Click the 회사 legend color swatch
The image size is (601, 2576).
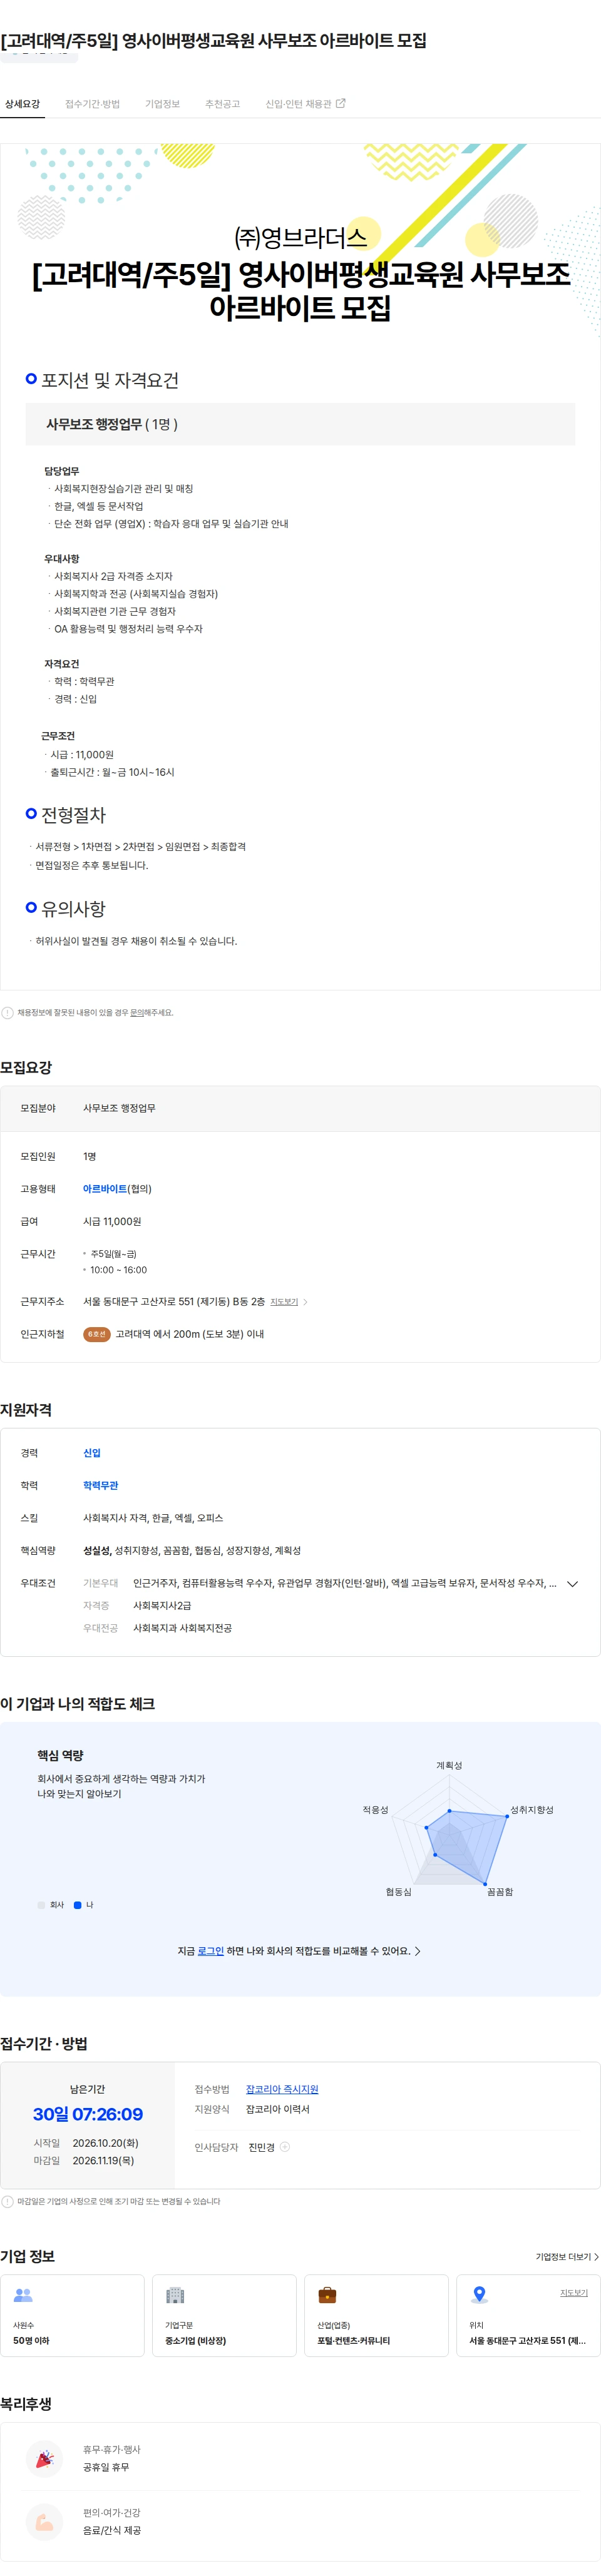(41, 1905)
